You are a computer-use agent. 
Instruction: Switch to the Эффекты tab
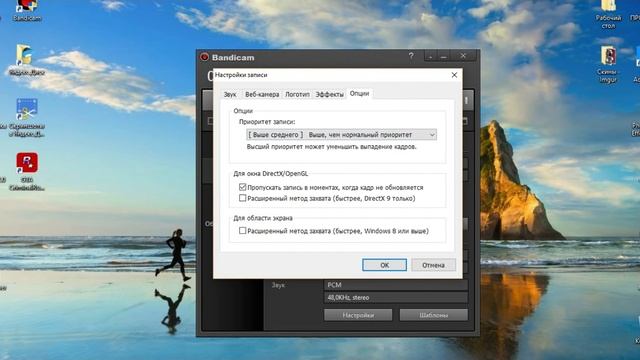pos(329,94)
